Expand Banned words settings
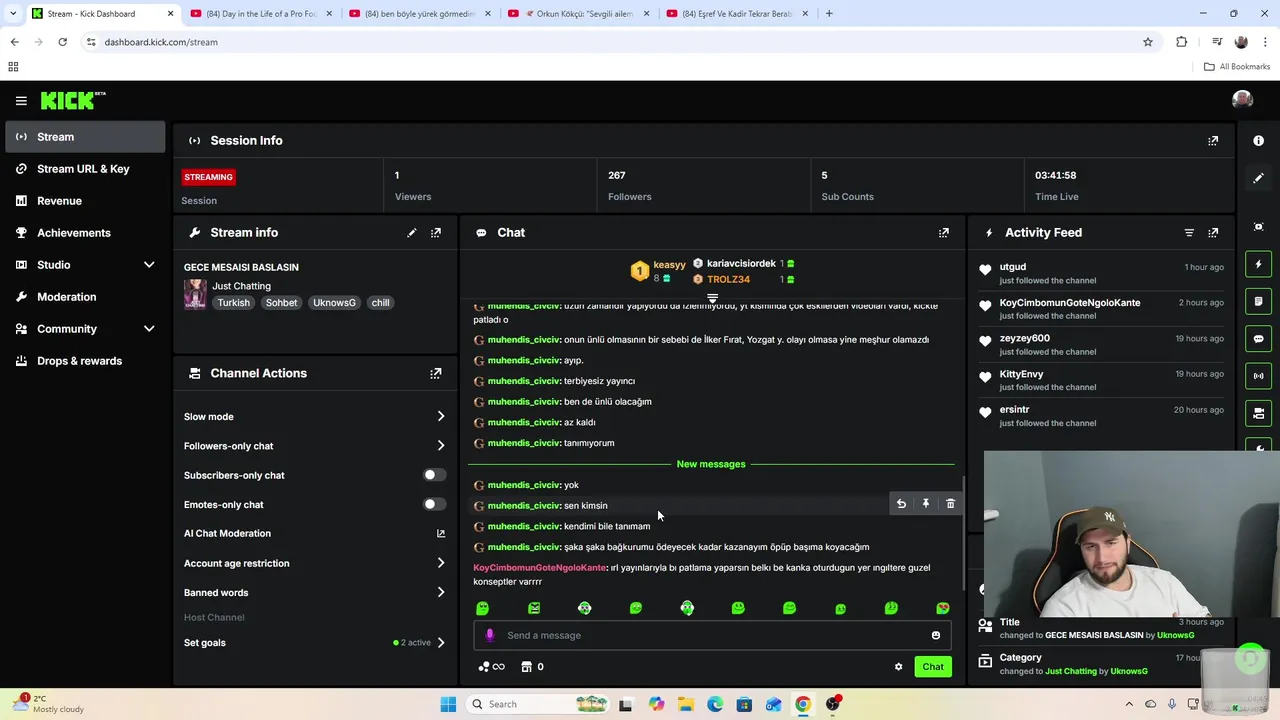1280x720 pixels. coord(441,592)
